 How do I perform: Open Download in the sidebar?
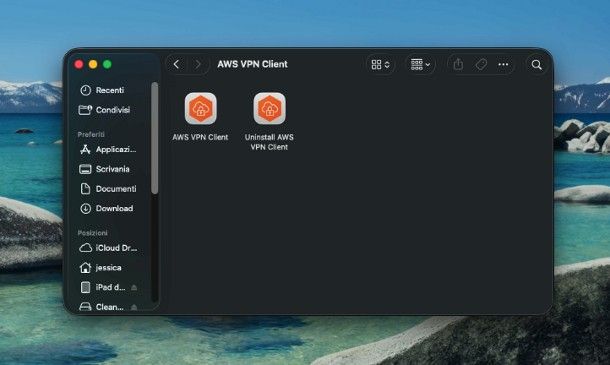106,209
